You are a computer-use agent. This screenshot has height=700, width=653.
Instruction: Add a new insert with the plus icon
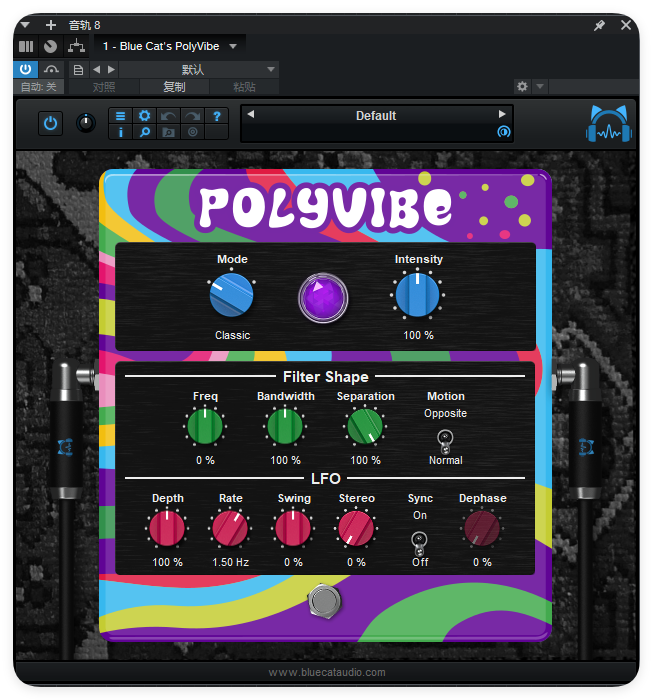(51, 25)
